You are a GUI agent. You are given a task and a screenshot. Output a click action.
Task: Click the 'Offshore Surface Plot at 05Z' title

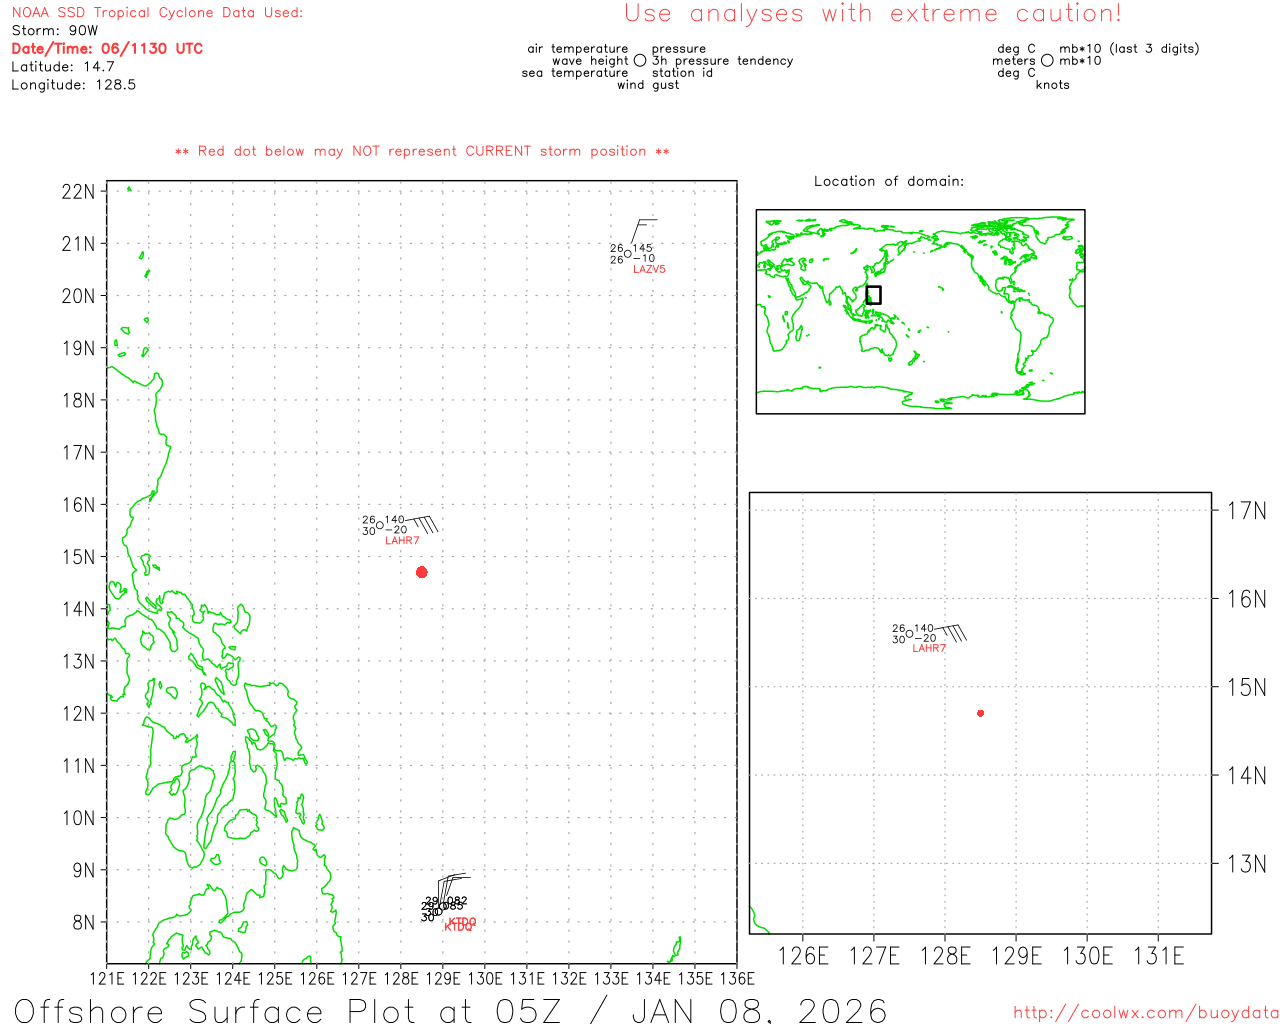tap(288, 1010)
